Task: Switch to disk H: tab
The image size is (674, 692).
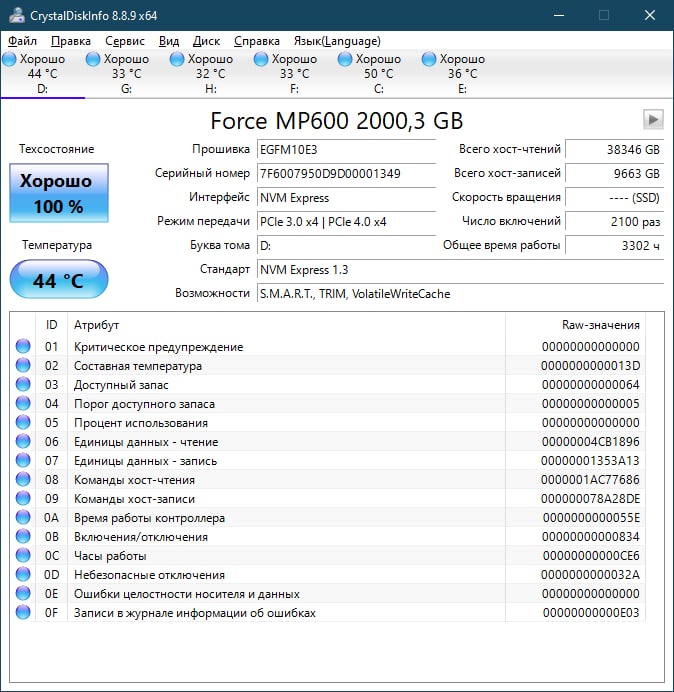Action: pyautogui.click(x=211, y=74)
